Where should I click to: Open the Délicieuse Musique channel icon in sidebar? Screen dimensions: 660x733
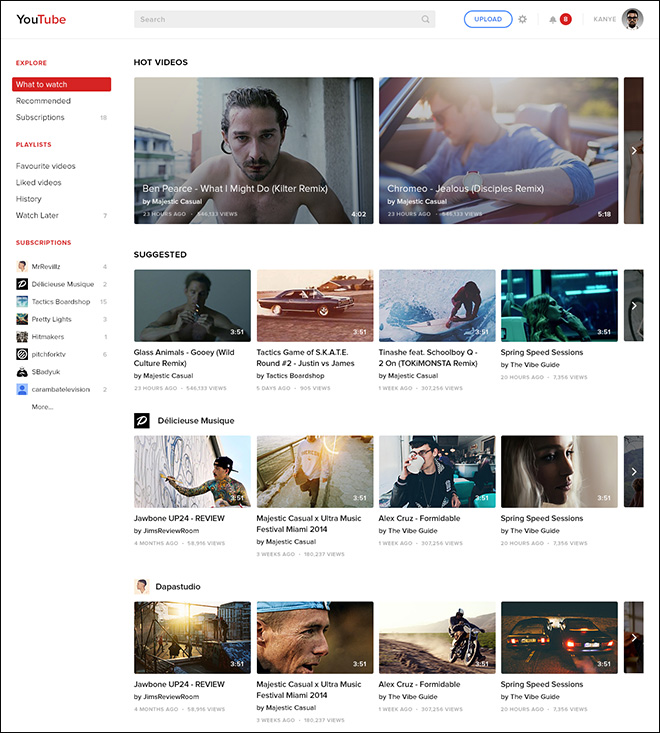tap(21, 284)
